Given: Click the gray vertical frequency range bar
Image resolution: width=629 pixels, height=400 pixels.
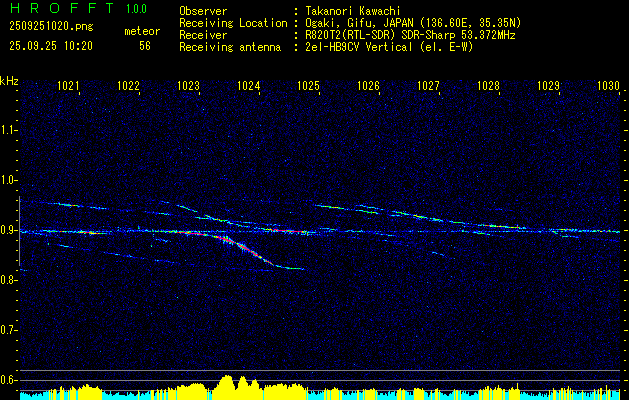Looking at the screenshot, I should (20, 231).
